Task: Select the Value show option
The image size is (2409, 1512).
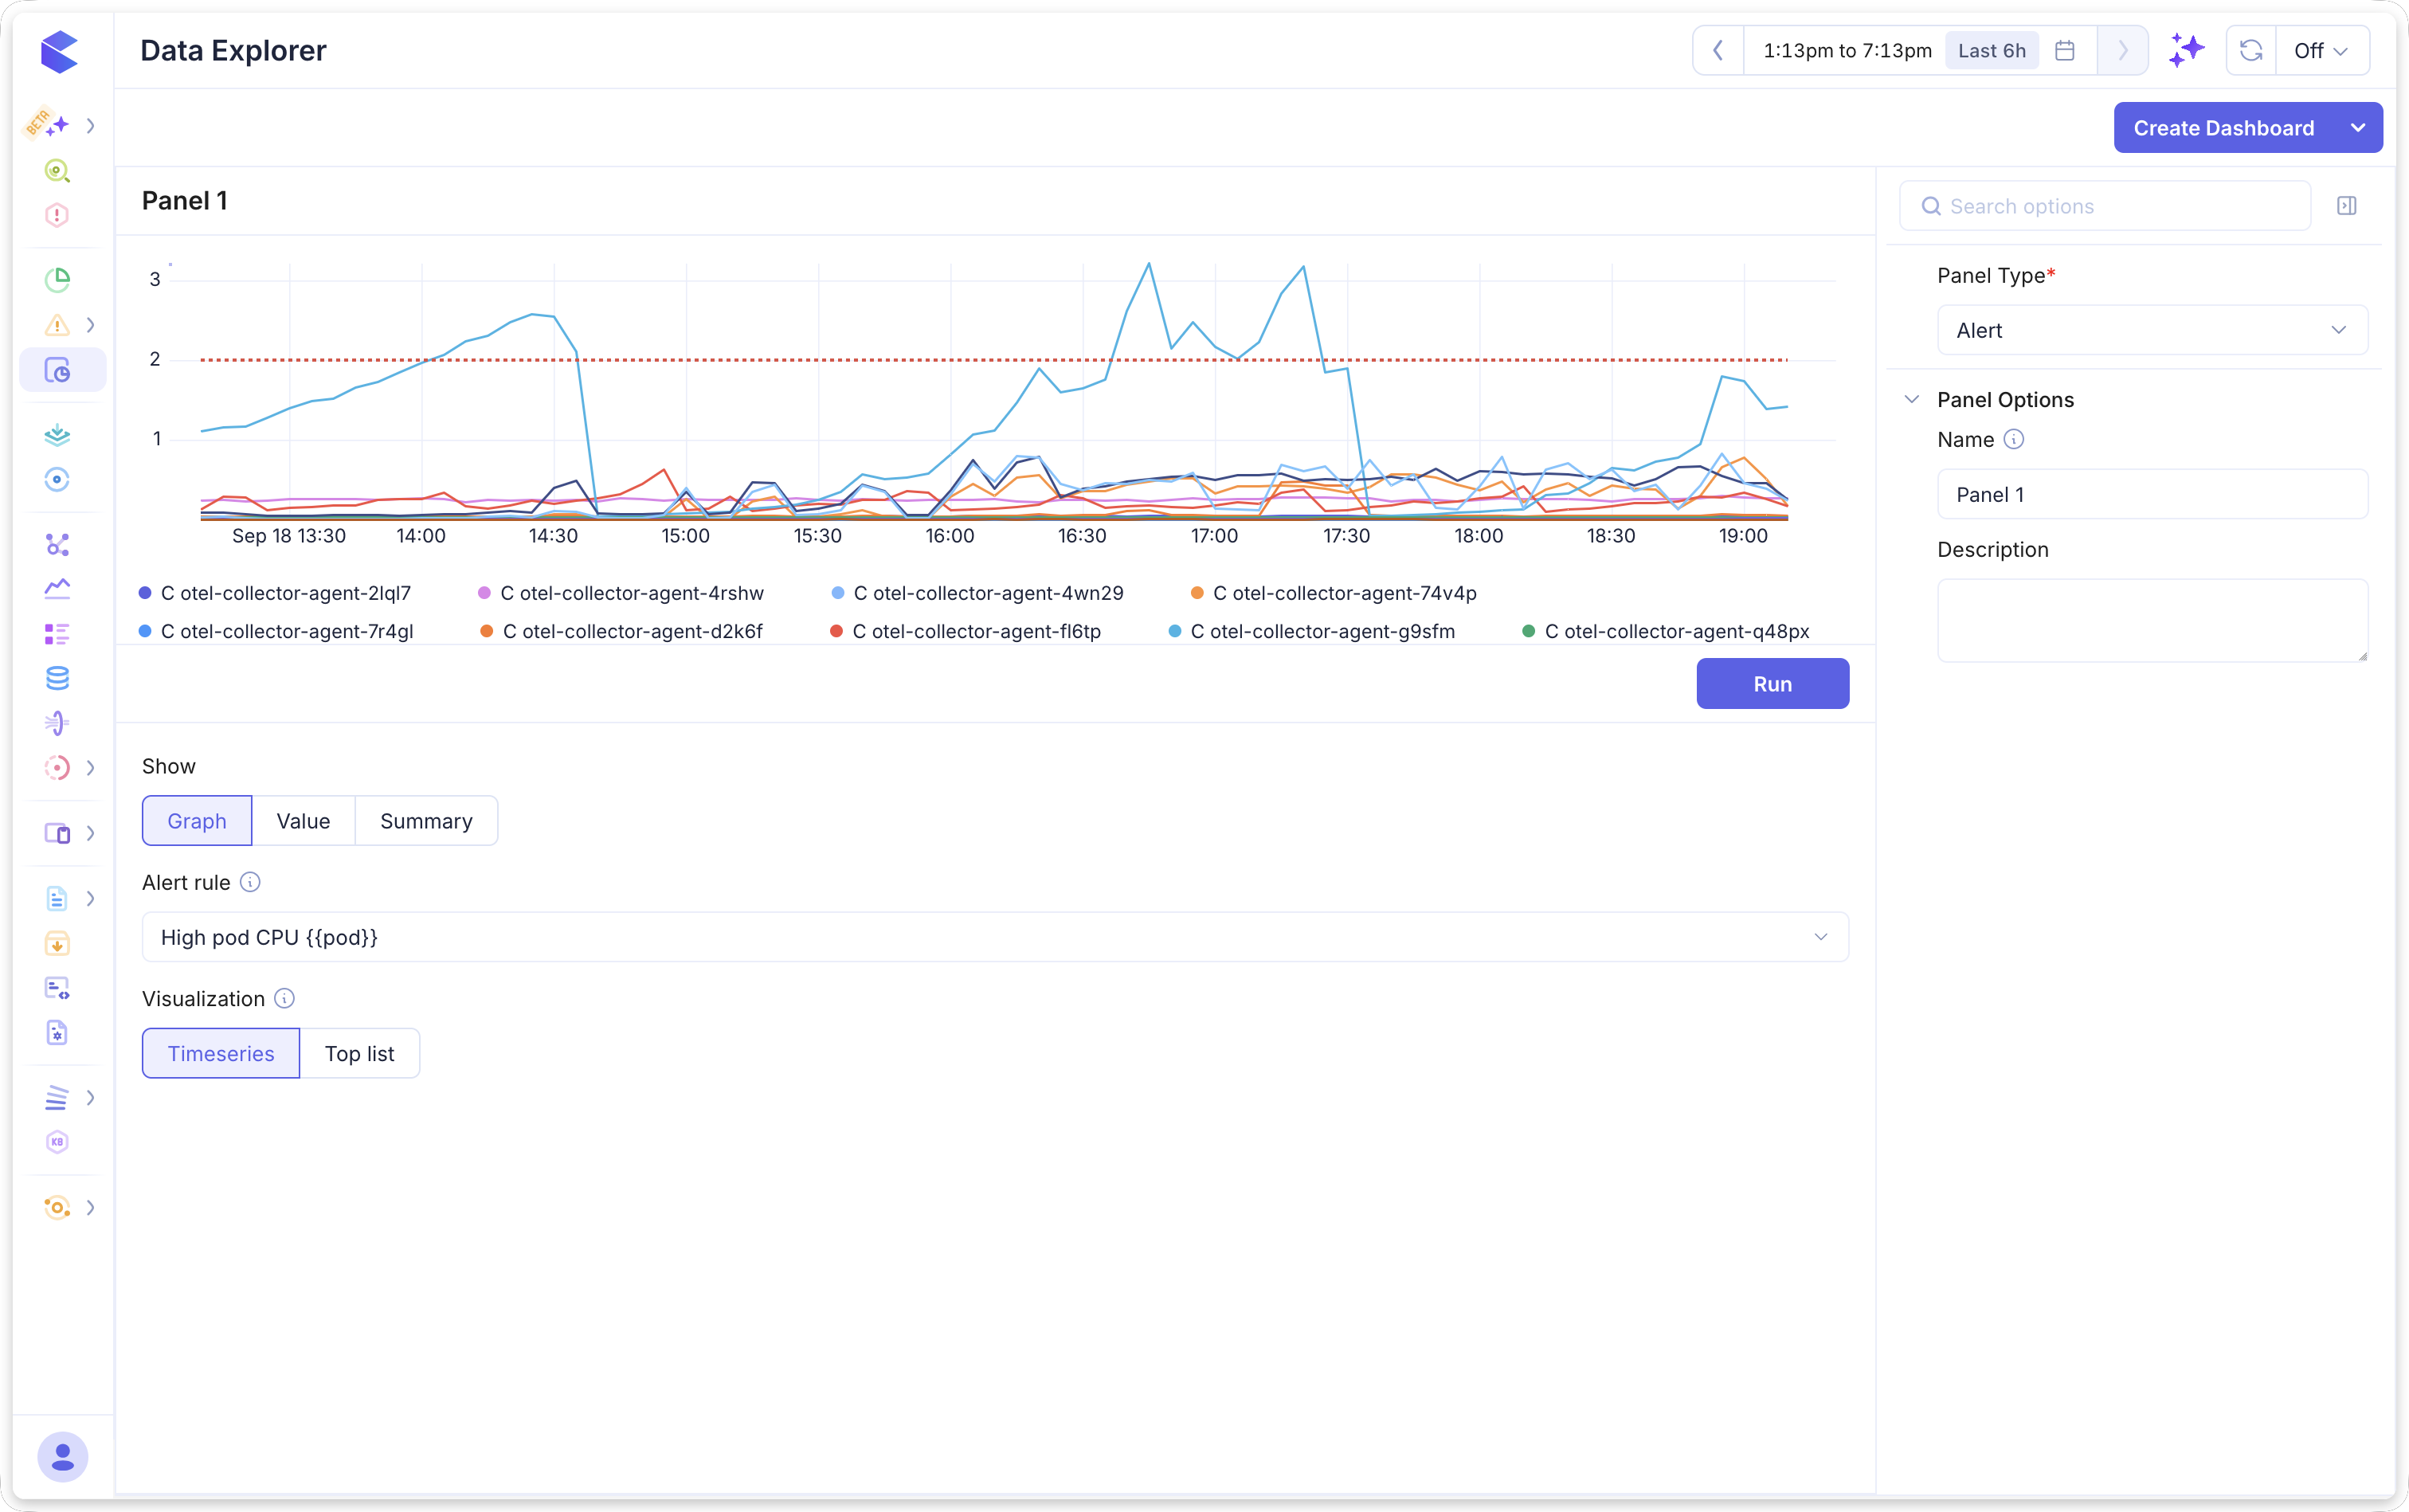Action: [x=303, y=821]
